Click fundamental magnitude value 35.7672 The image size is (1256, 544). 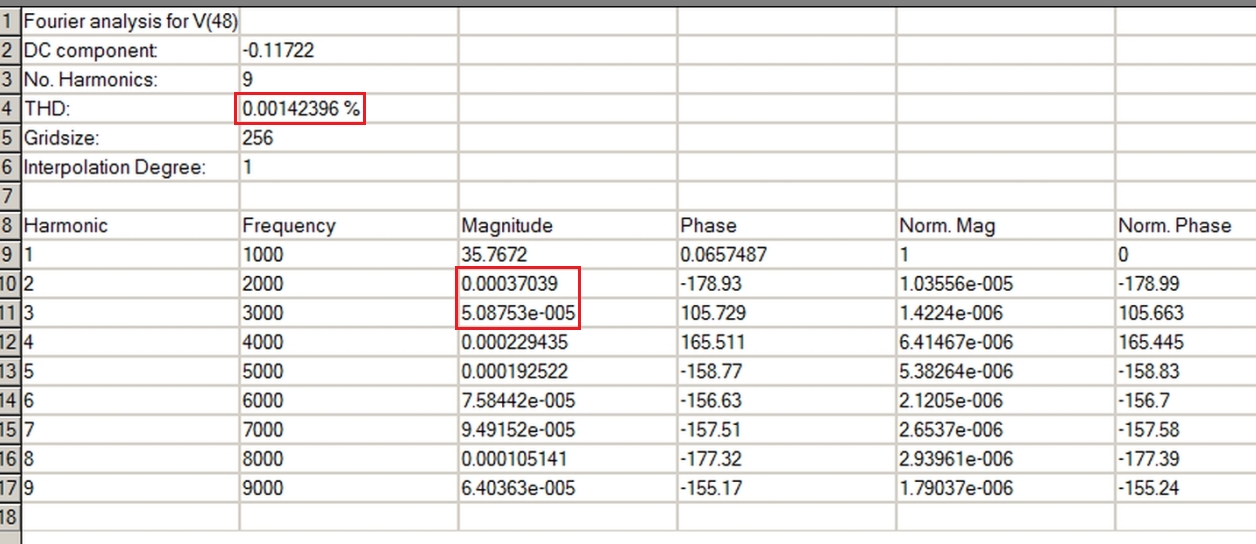click(567, 255)
